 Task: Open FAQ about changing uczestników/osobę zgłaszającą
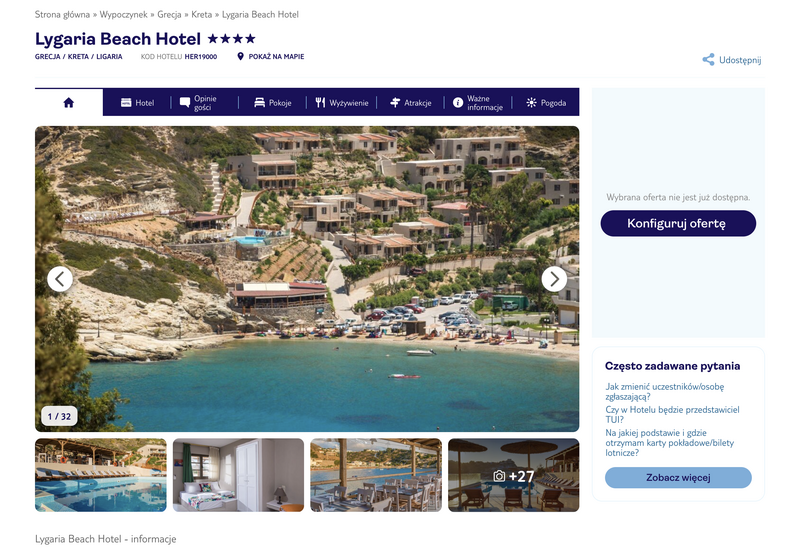coord(664,391)
